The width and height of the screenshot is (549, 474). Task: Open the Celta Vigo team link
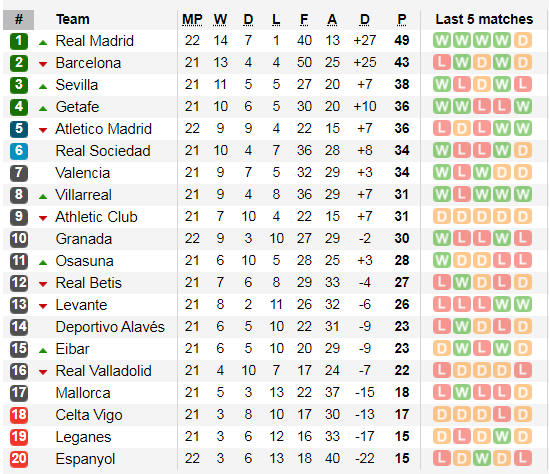point(89,415)
